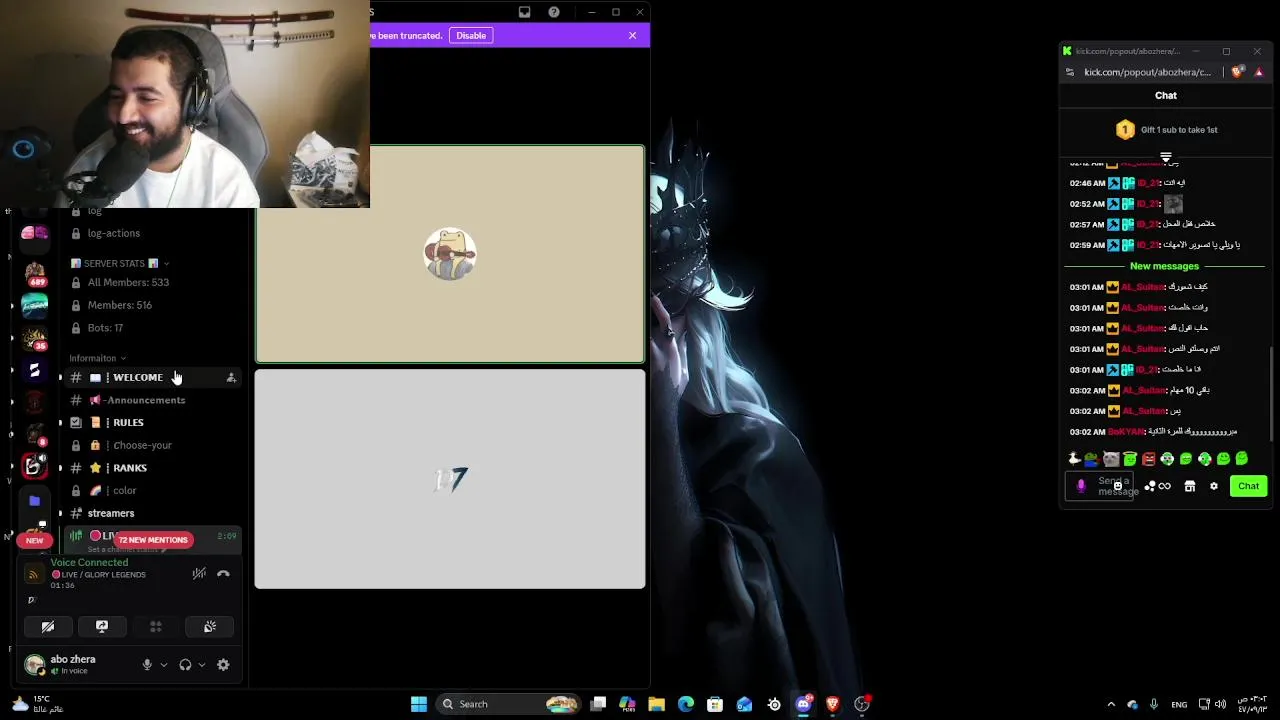Click the ENG language indicator
The image size is (1280, 720).
1179,704
